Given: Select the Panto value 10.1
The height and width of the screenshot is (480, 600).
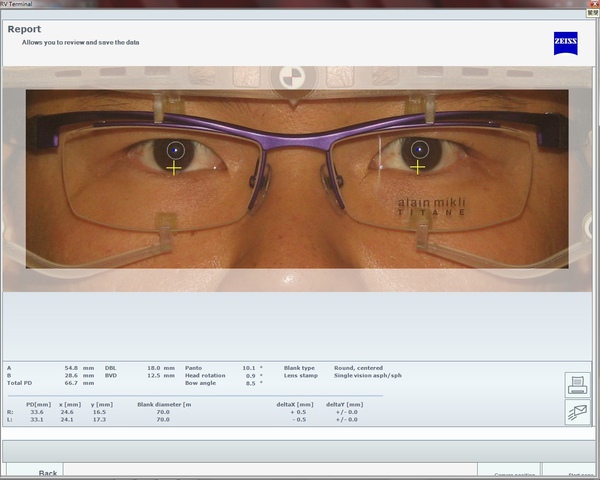Looking at the screenshot, I should click(249, 368).
